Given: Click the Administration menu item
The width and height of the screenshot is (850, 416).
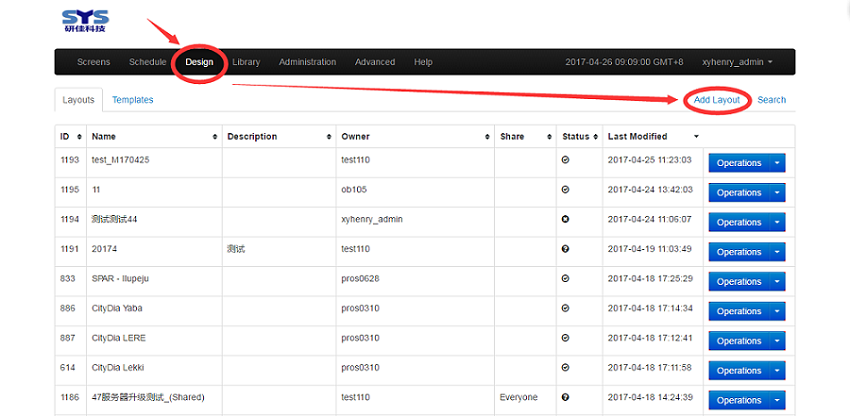Looking at the screenshot, I should pyautogui.click(x=307, y=62).
